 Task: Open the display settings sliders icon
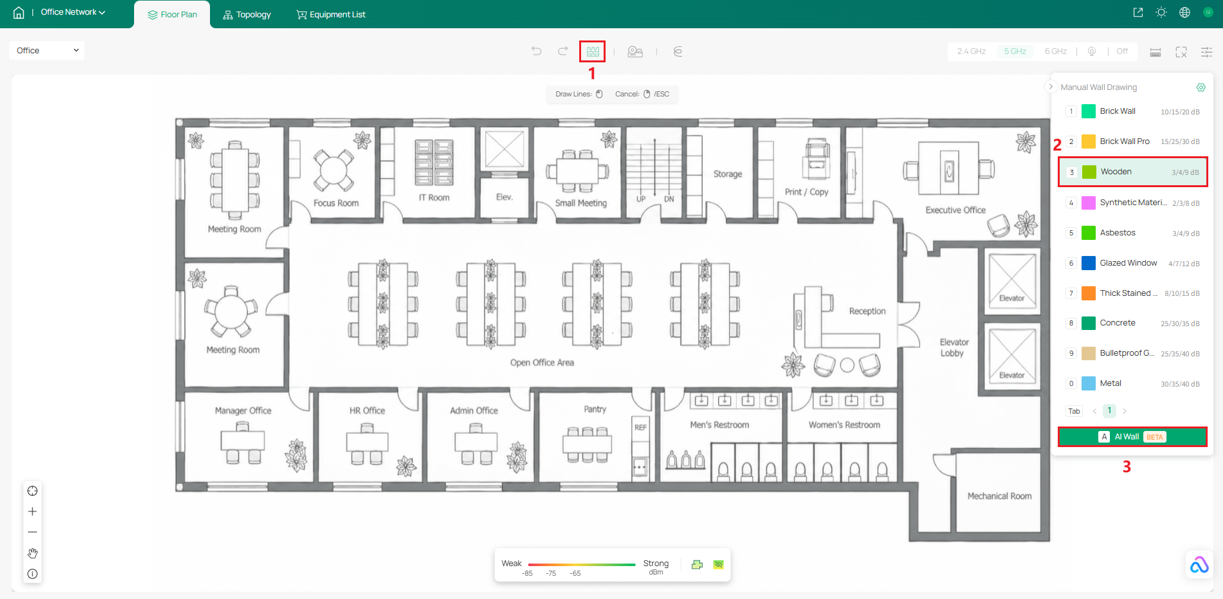1207,52
